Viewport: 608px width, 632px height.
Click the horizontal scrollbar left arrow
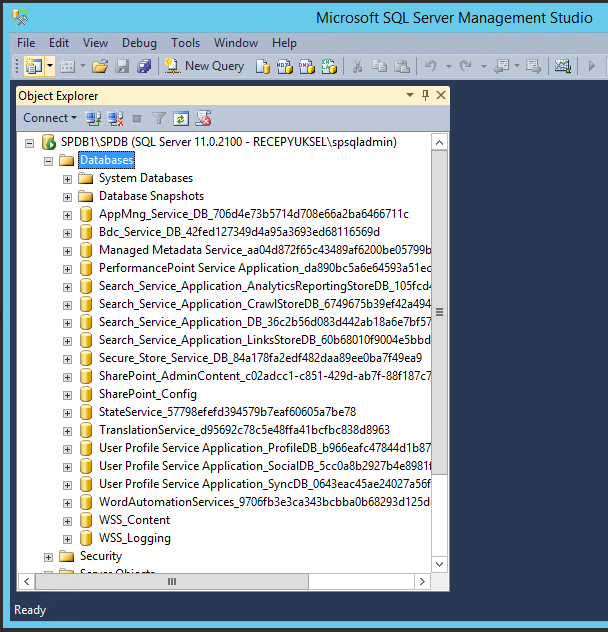point(27,582)
